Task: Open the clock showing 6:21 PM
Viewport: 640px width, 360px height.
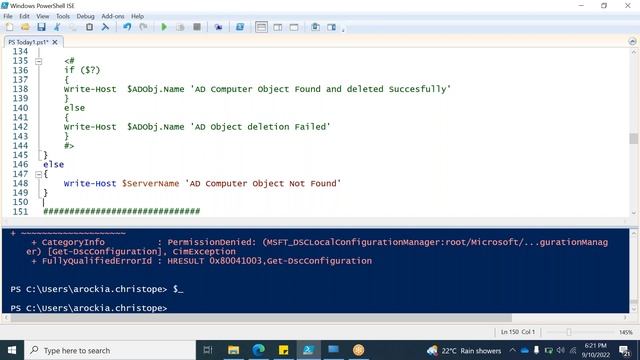Action: 596,350
